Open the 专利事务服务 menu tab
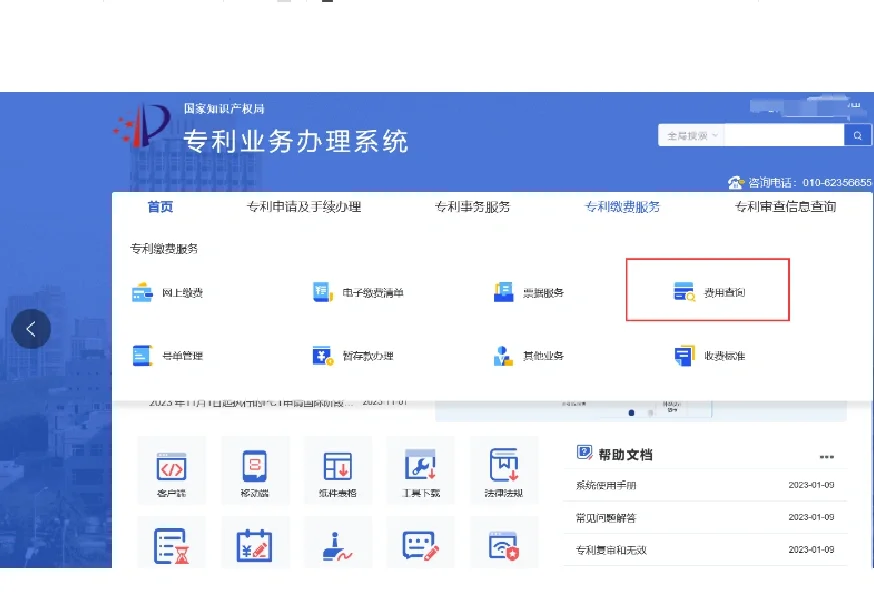This screenshot has height=600, width=874. click(472, 207)
